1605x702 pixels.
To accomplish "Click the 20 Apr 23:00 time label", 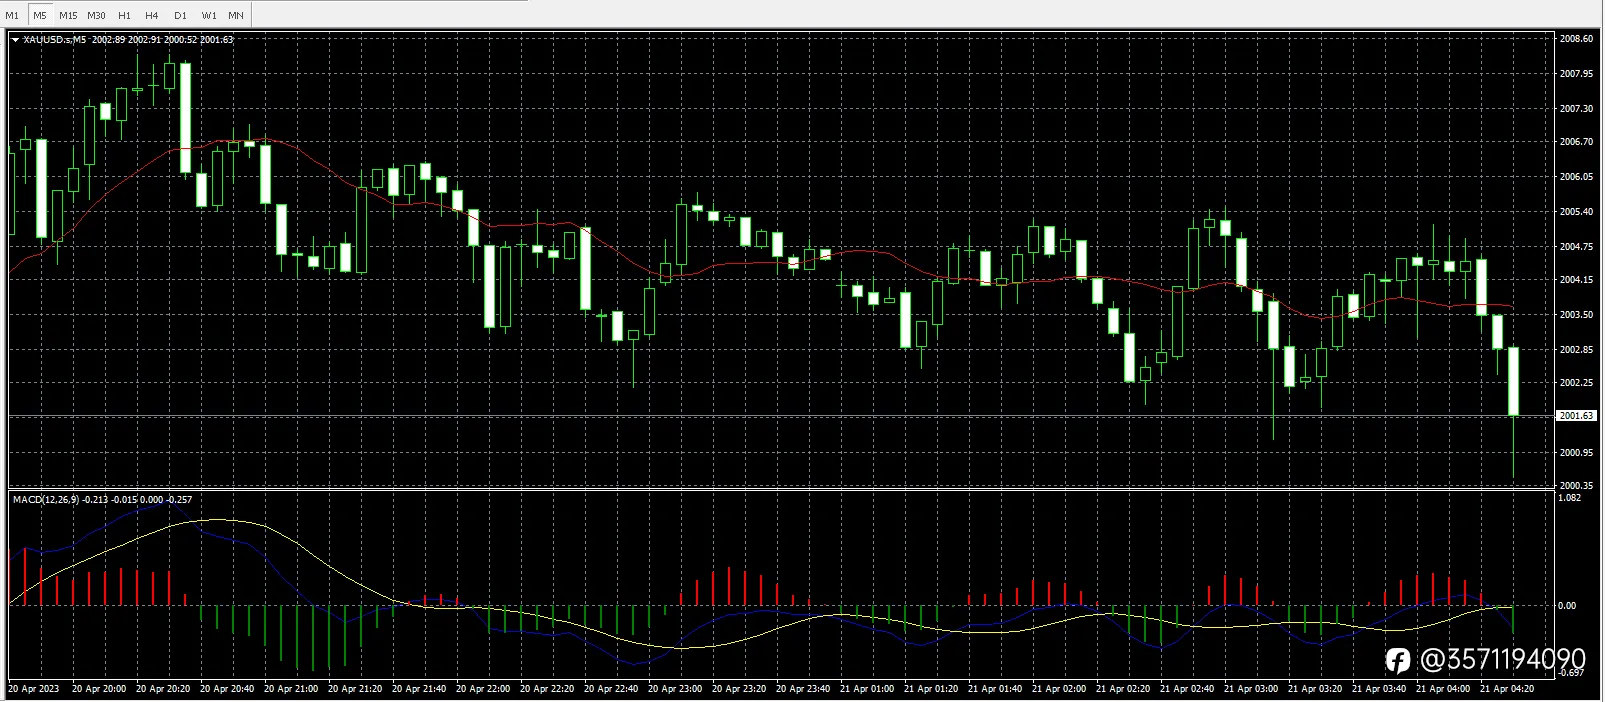I will click(675, 689).
